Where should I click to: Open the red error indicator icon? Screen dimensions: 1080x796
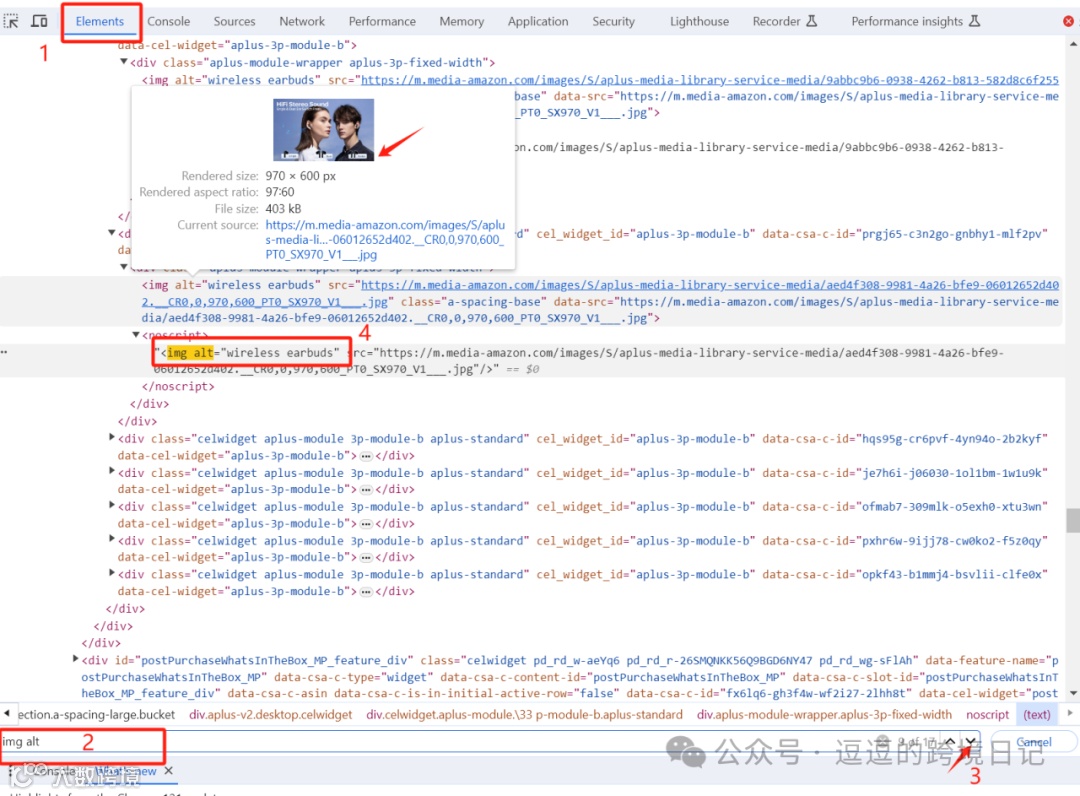(1068, 21)
